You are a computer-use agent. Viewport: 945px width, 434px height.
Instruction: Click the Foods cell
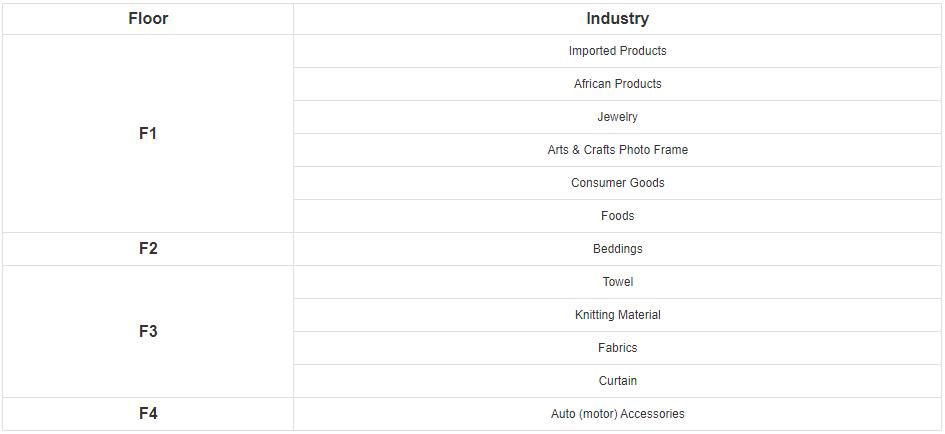(x=617, y=216)
